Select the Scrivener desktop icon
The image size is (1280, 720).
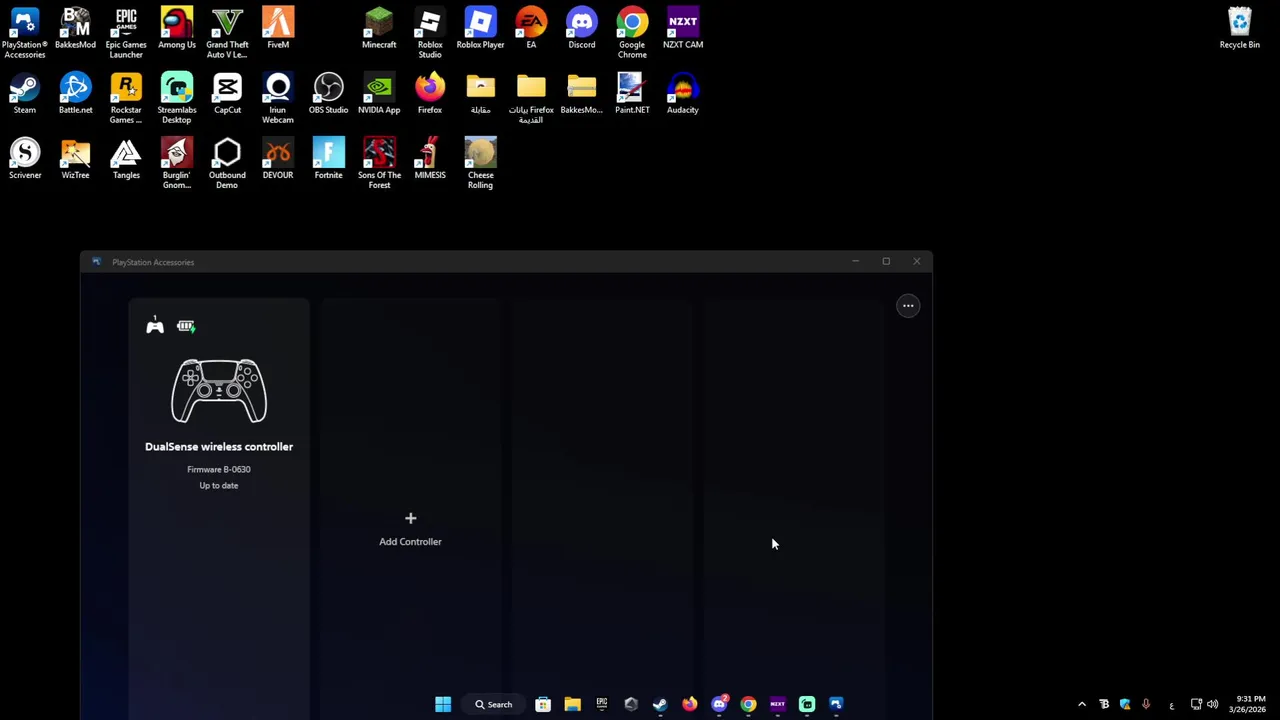[x=25, y=158]
